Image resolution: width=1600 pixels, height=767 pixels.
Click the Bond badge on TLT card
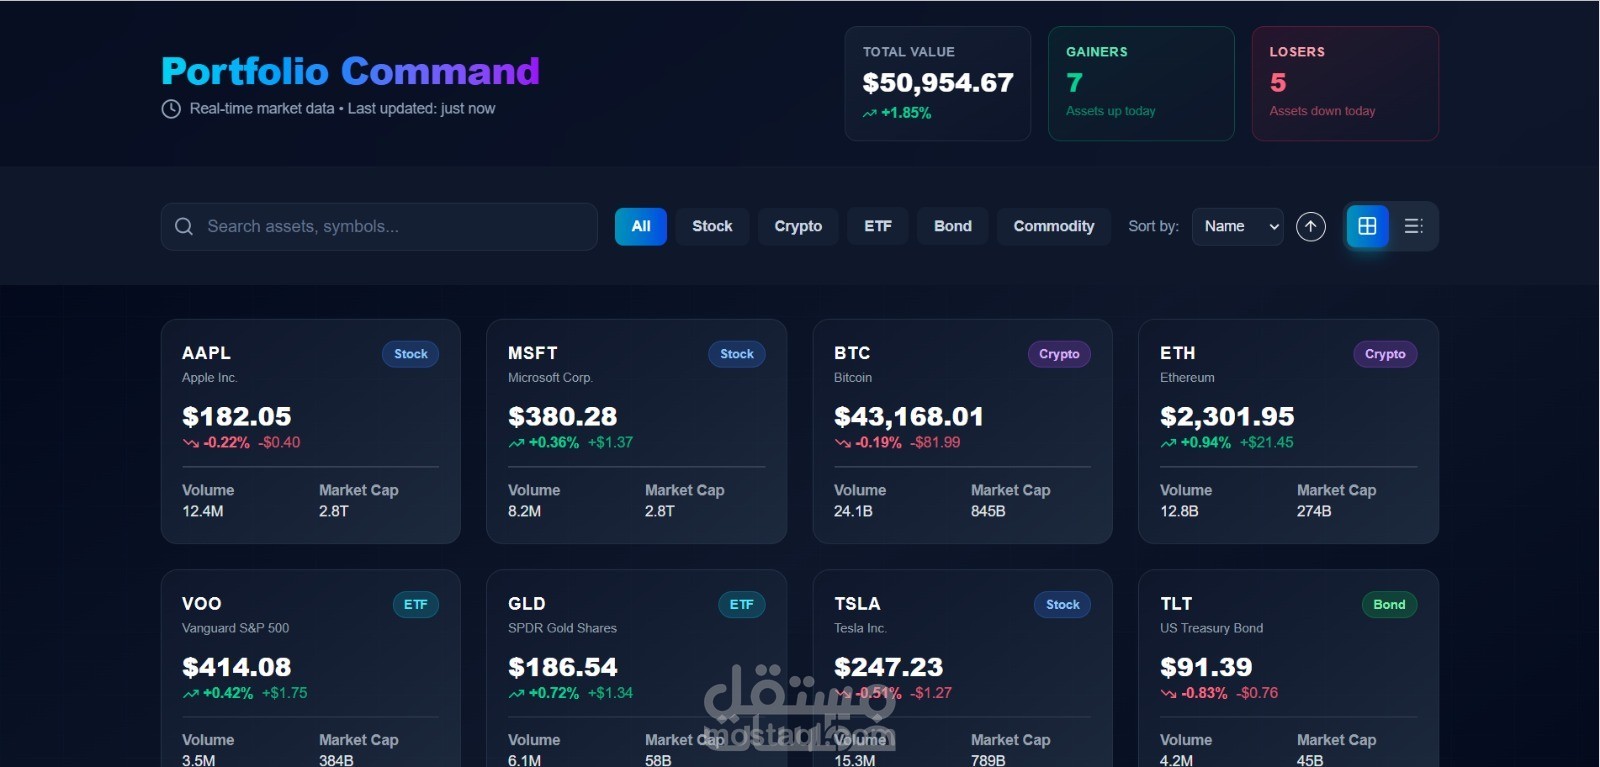[x=1389, y=604]
